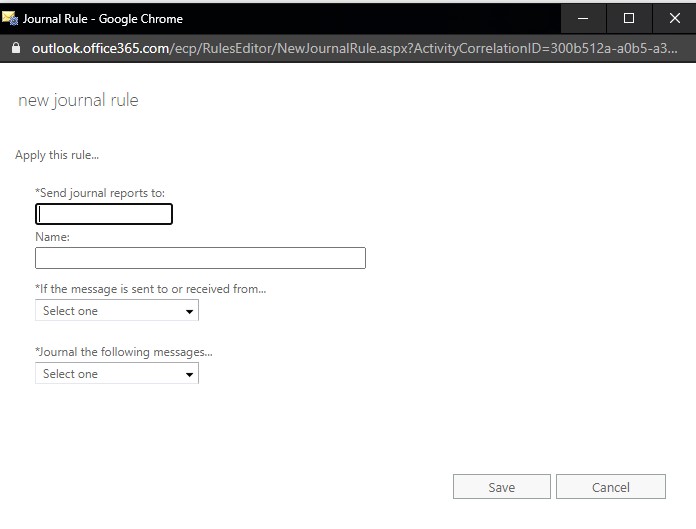Click the new journal rule heading

tap(78, 100)
